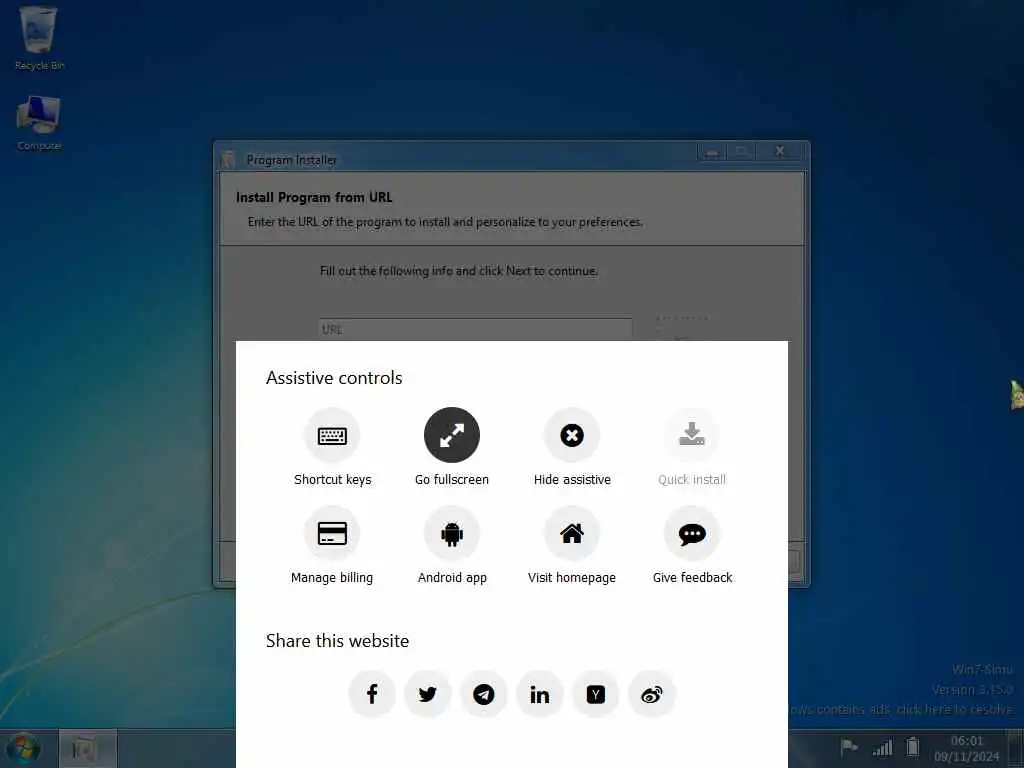1024x768 pixels.
Task: Share this website on Hacker News
Action: tap(596, 694)
